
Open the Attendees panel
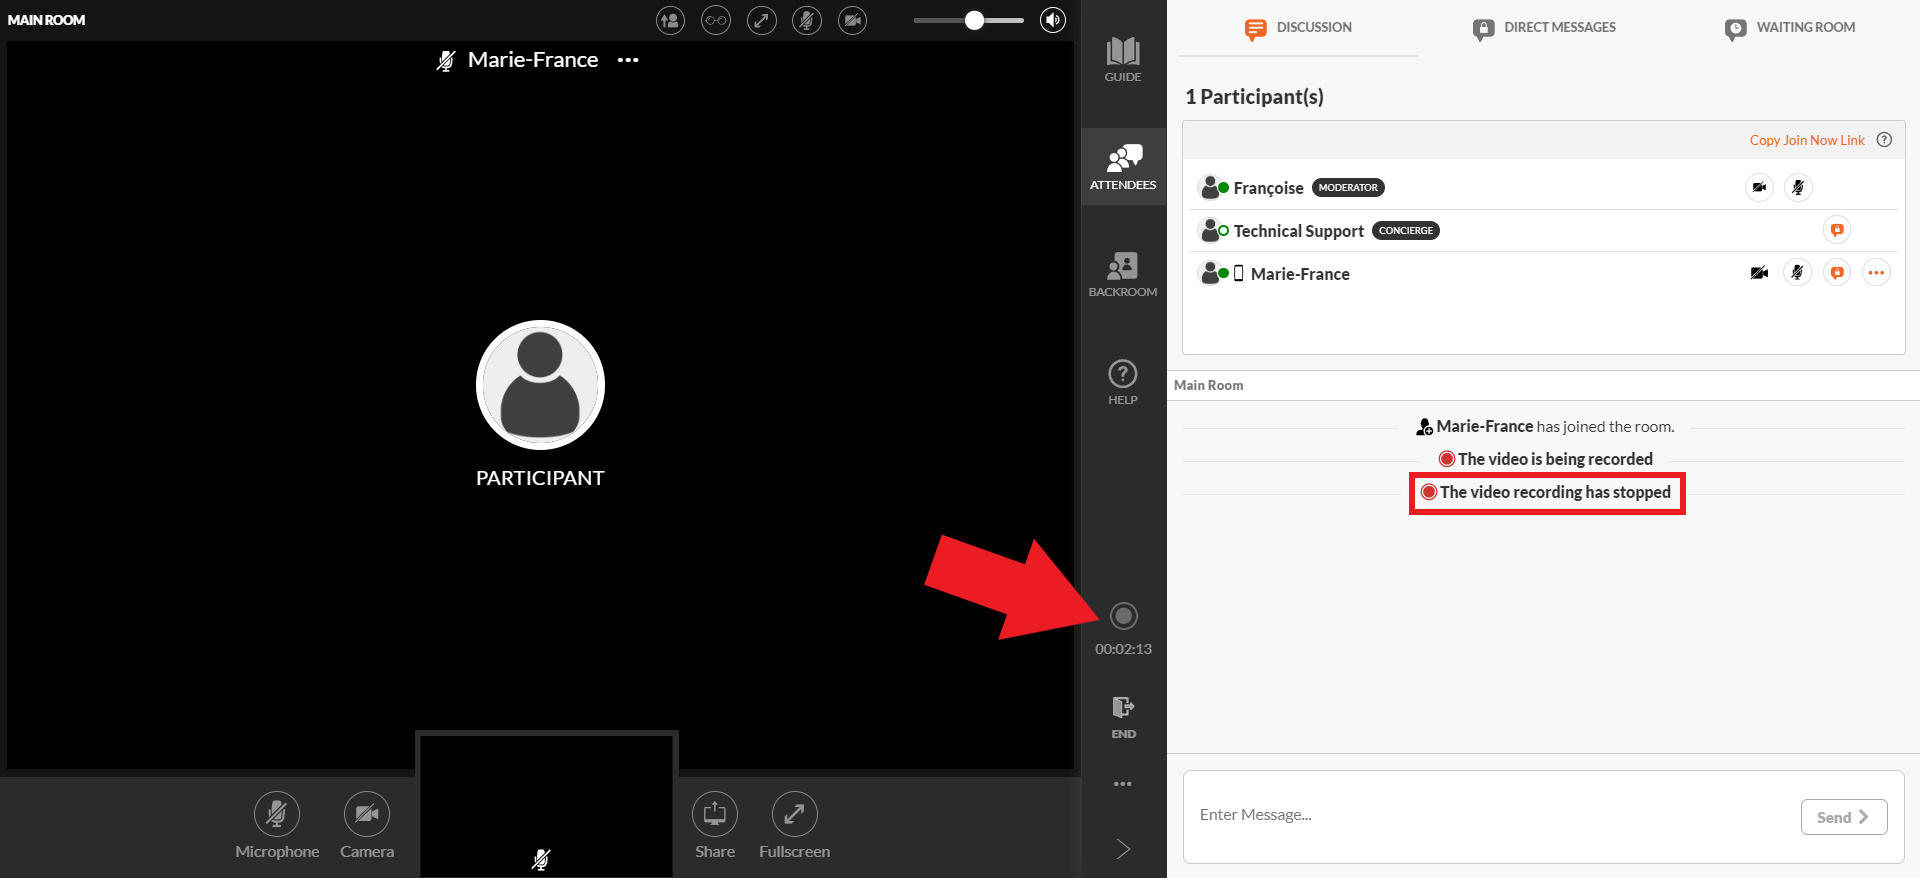(1123, 167)
